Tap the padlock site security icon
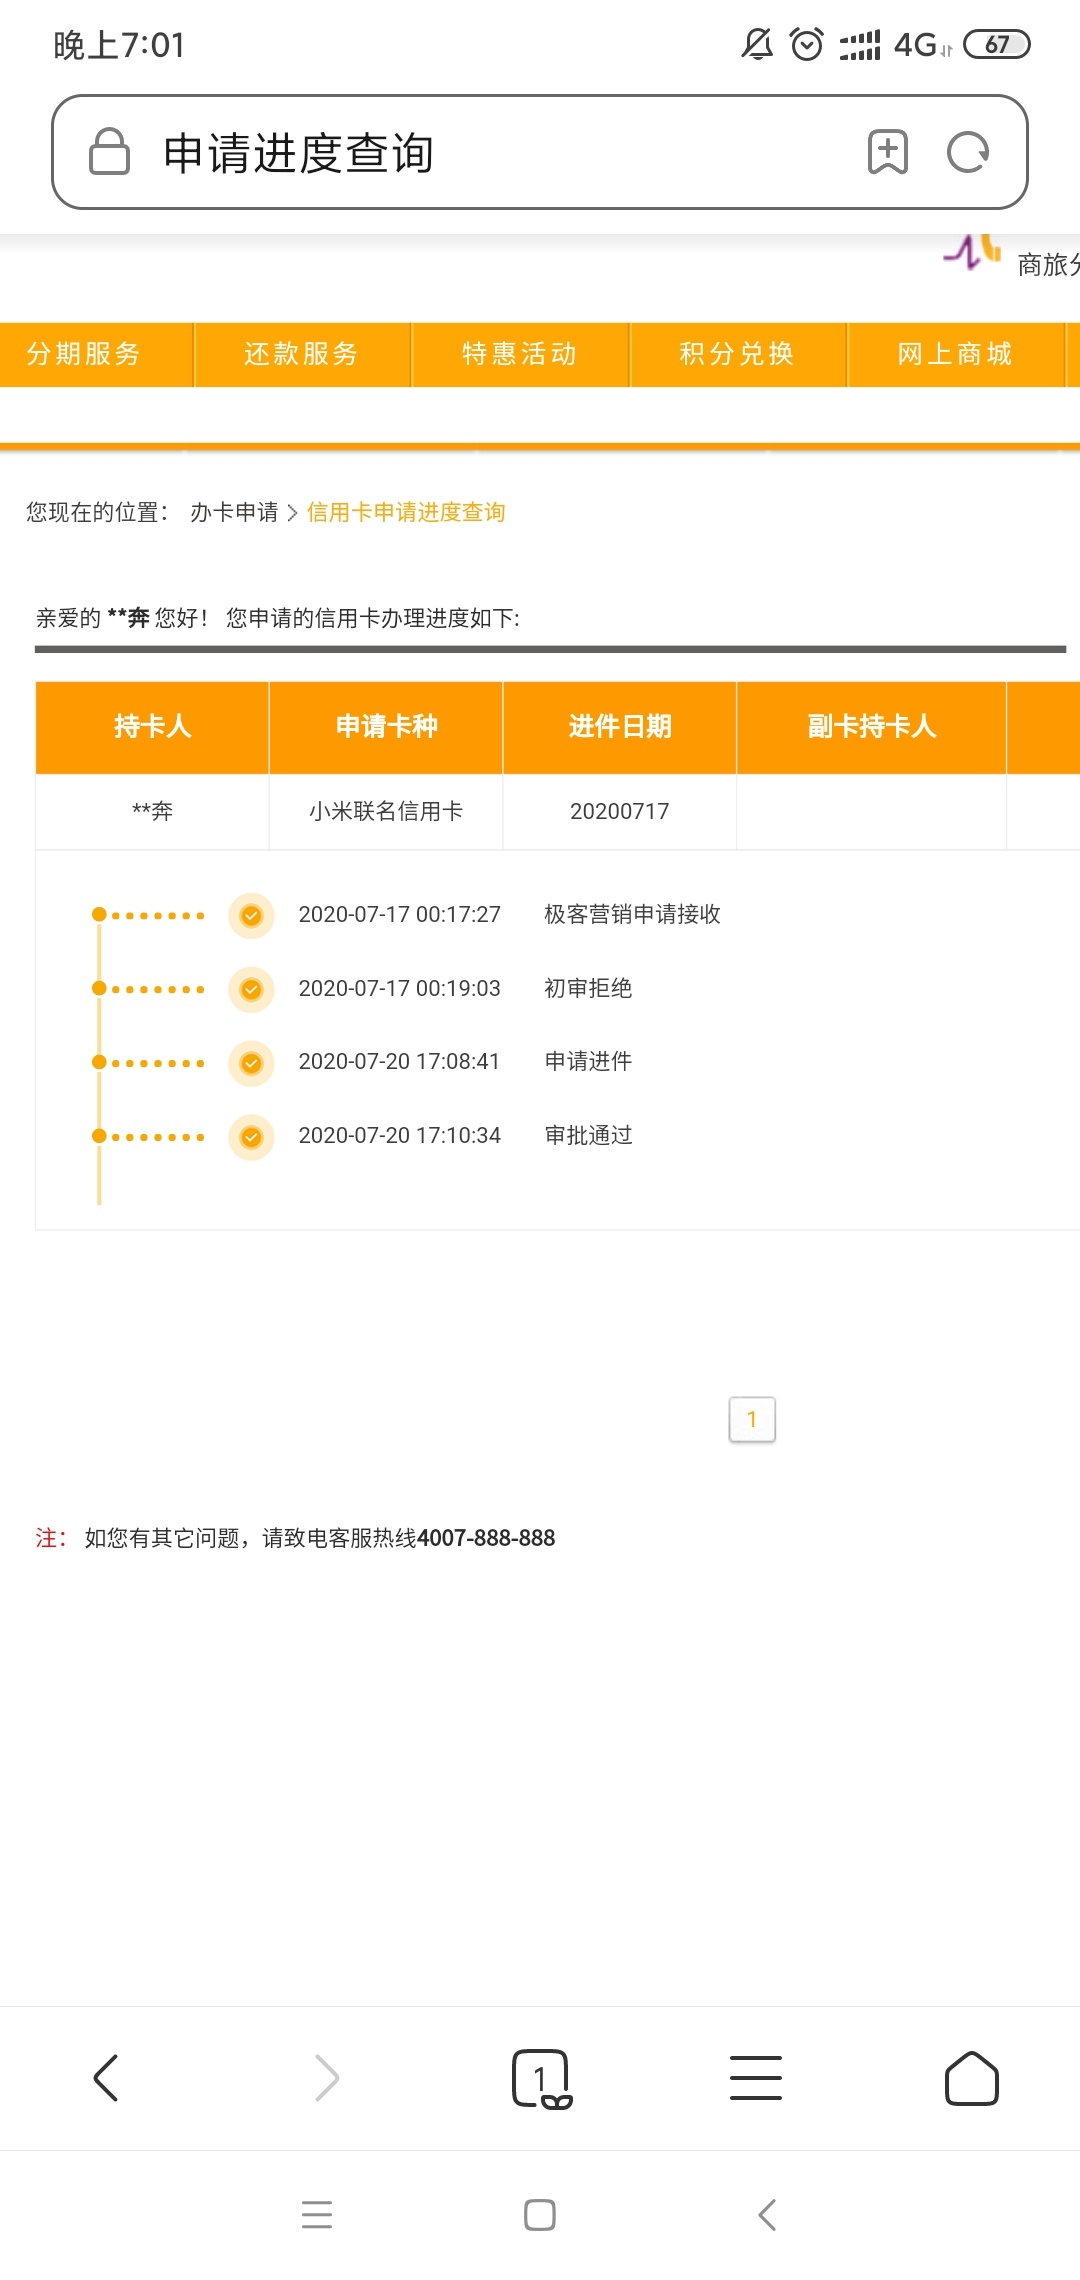 [x=109, y=152]
